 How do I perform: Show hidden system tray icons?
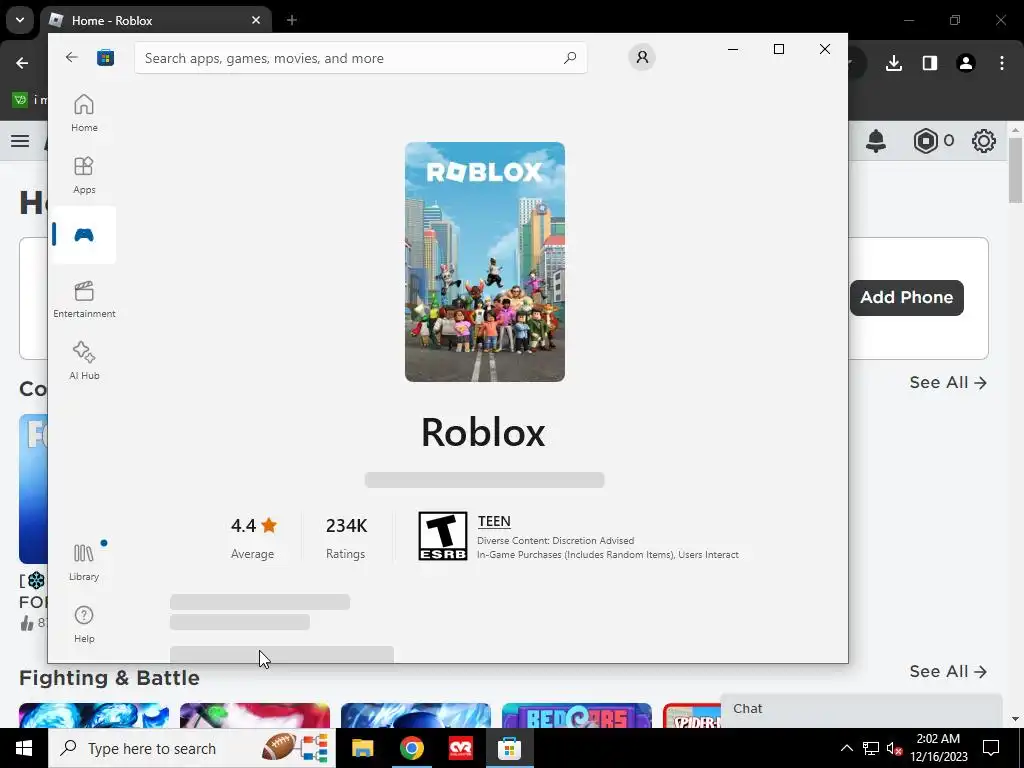(846, 748)
